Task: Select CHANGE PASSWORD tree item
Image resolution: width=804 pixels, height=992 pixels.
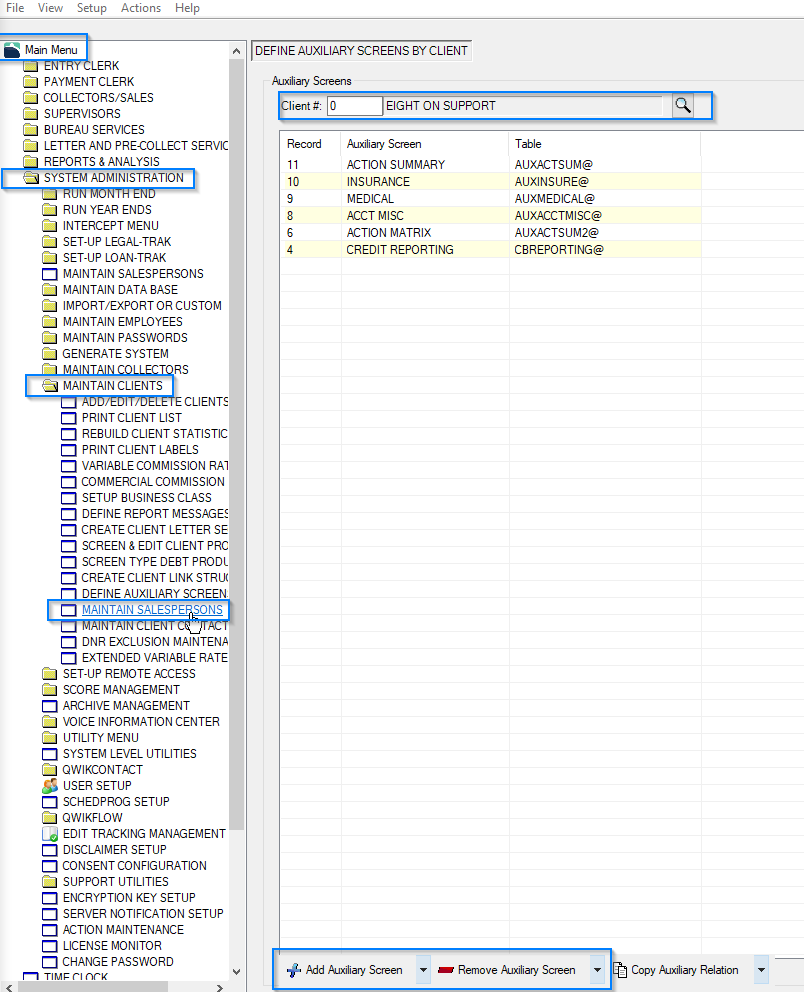Action: (118, 962)
